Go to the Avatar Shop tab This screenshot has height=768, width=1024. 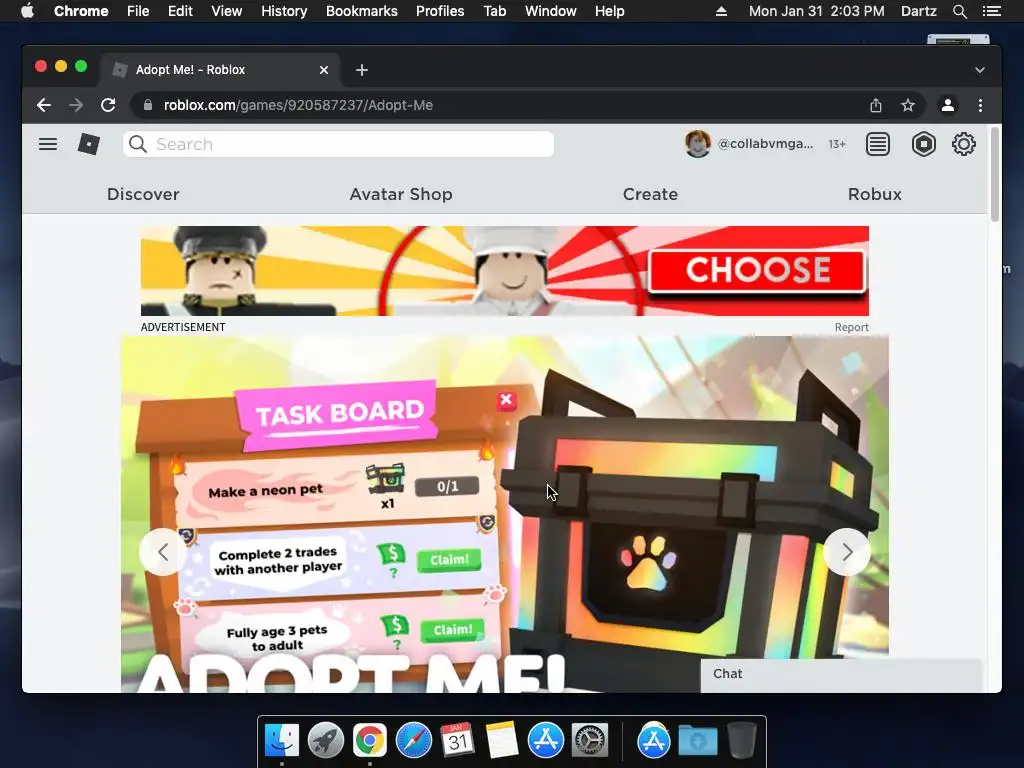coord(401,194)
